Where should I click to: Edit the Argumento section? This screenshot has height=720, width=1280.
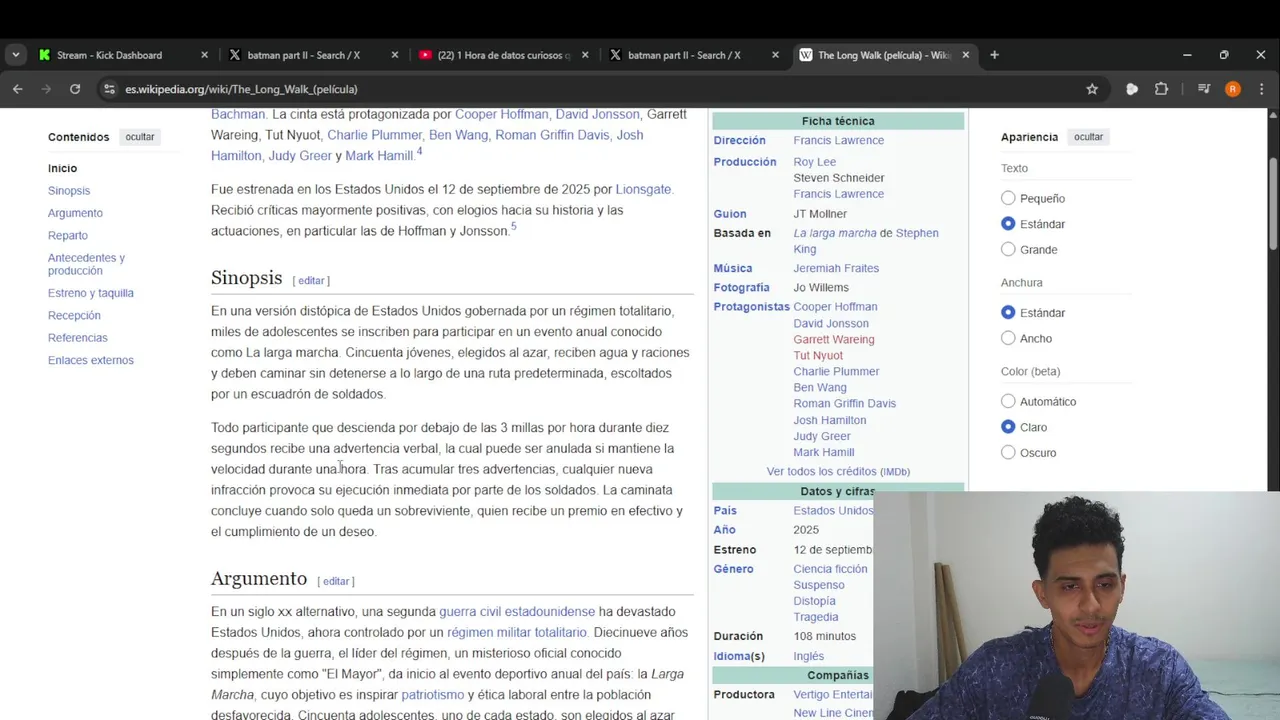(336, 581)
